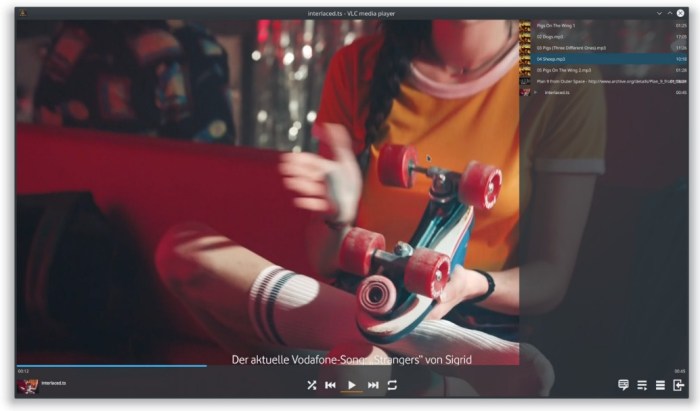
Task: Click the window's down-chevron titlebar button
Action: (660, 13)
